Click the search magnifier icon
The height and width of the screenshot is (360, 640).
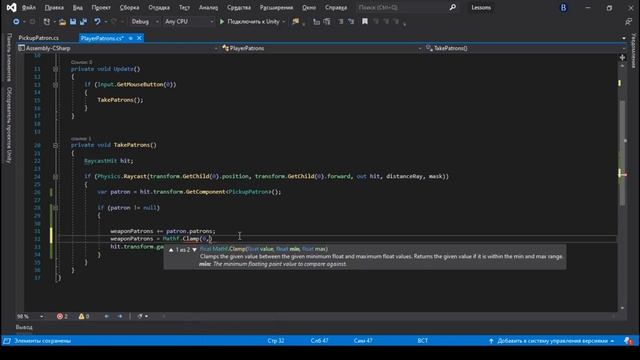[x=453, y=7]
